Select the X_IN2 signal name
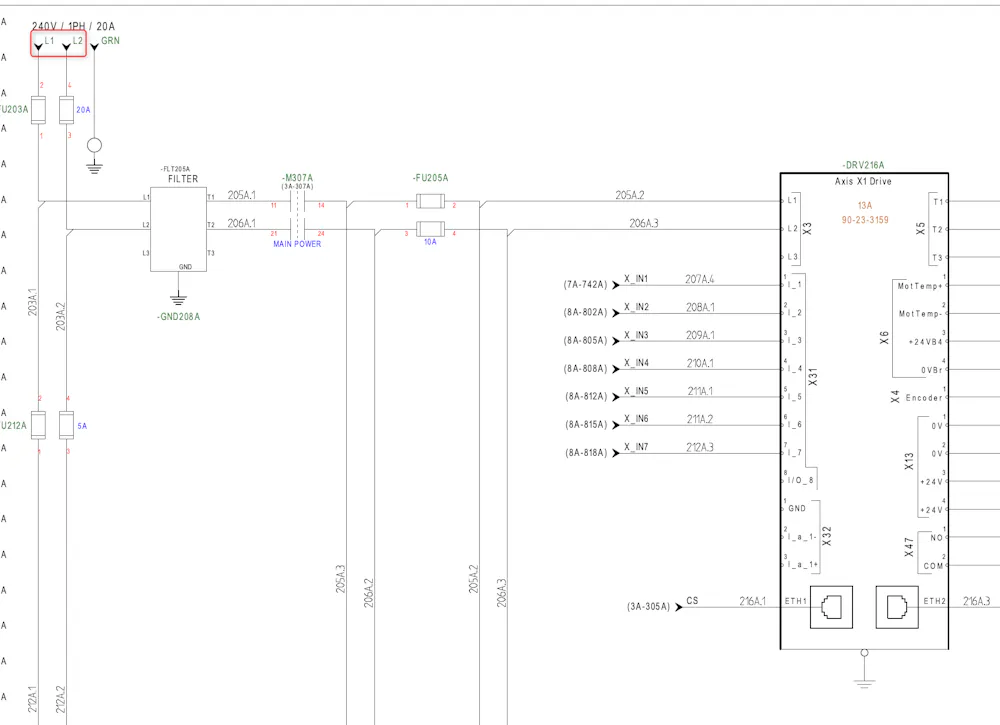 pos(636,307)
